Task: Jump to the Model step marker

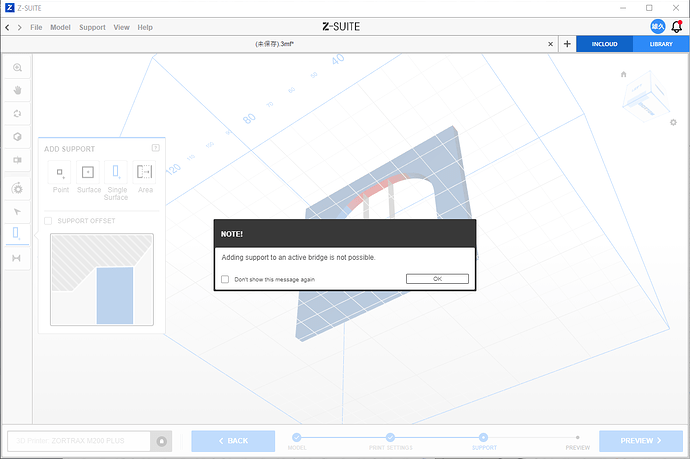Action: pyautogui.click(x=297, y=437)
